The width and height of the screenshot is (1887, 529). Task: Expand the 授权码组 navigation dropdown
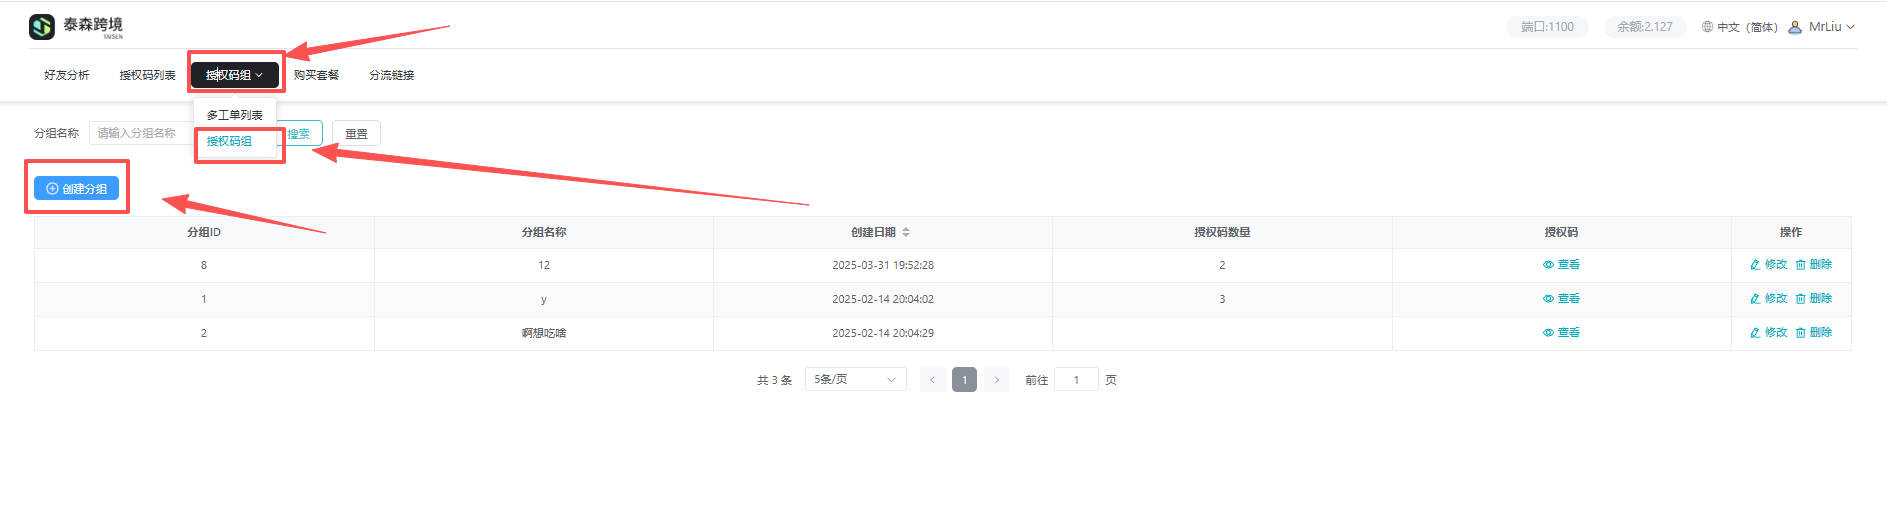[x=235, y=75]
